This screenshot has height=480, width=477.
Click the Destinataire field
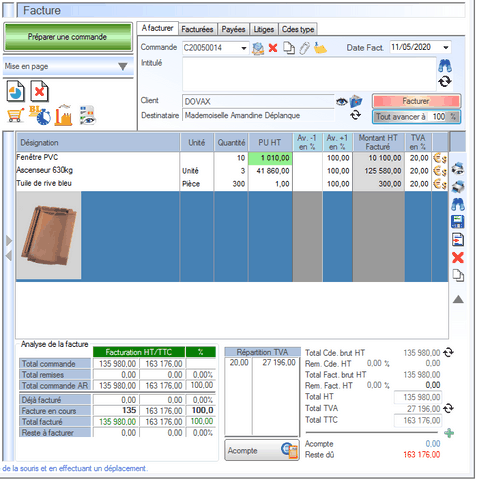pyautogui.click(x=258, y=116)
